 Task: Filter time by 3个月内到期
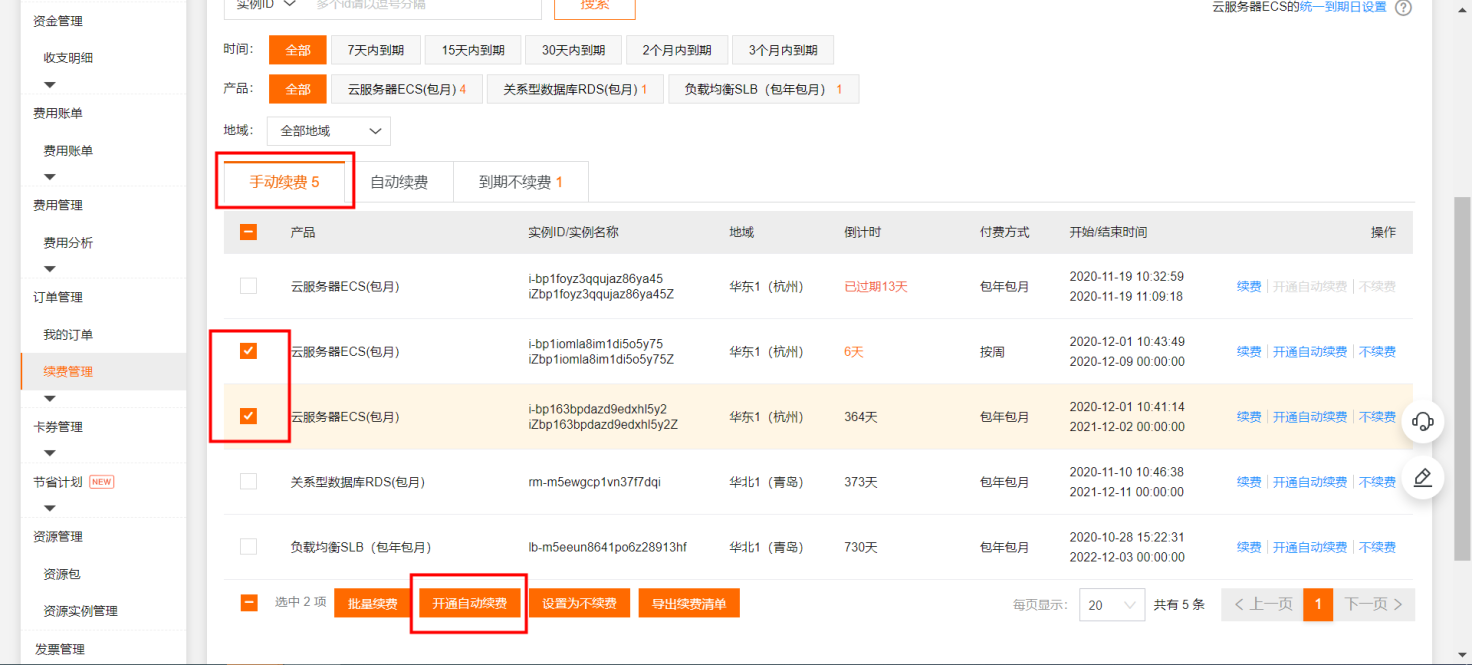(783, 50)
